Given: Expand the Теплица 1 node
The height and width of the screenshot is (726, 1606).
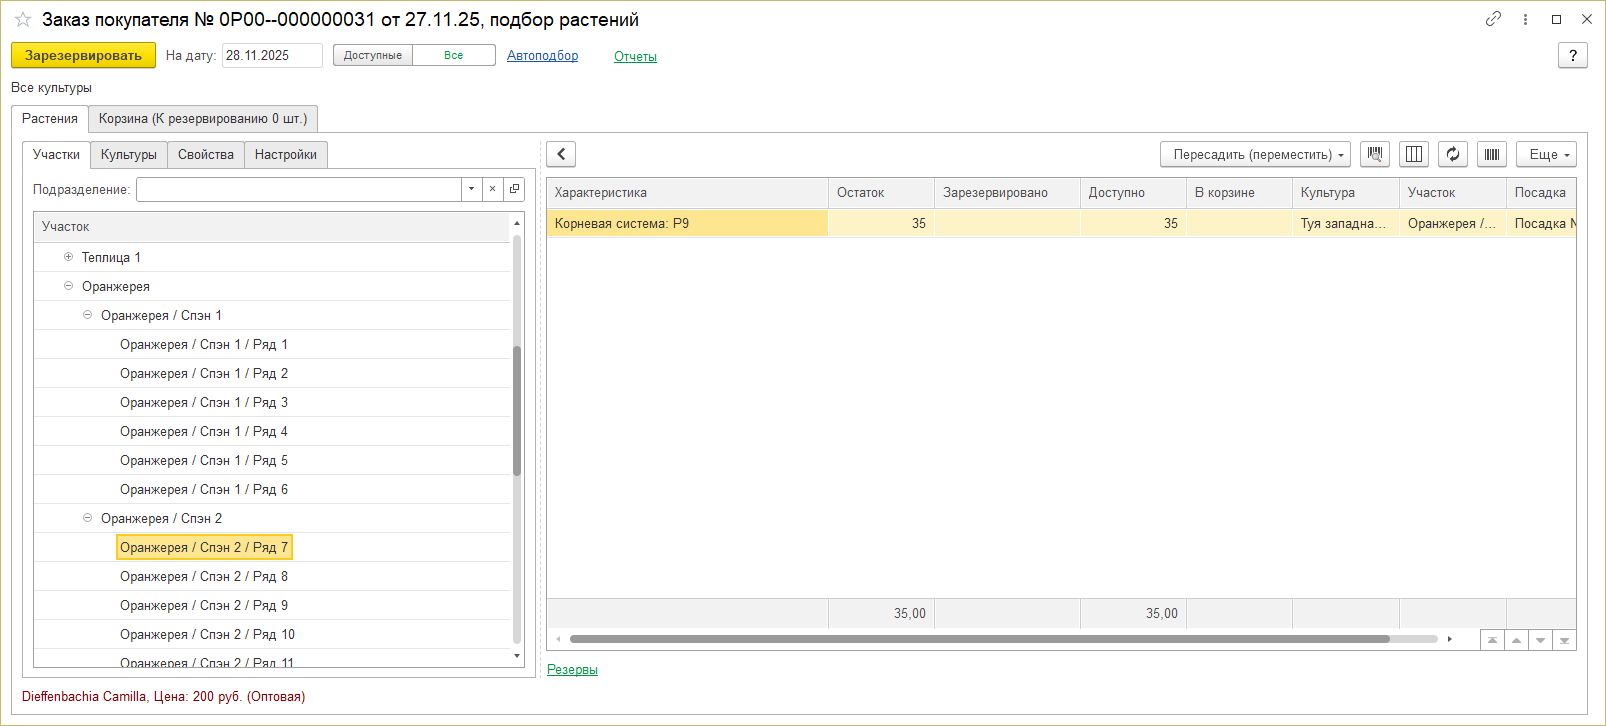Looking at the screenshot, I should coord(68,257).
